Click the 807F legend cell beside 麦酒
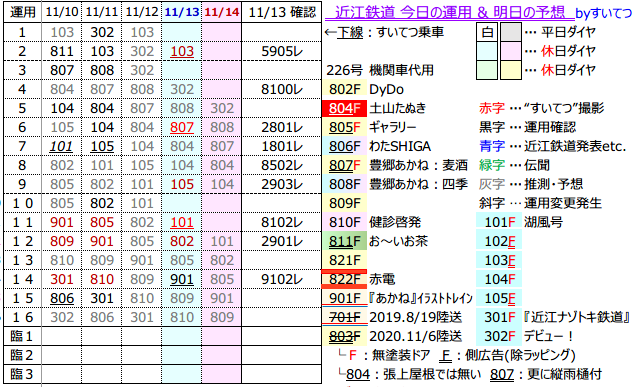The image size is (636, 387). [x=344, y=165]
